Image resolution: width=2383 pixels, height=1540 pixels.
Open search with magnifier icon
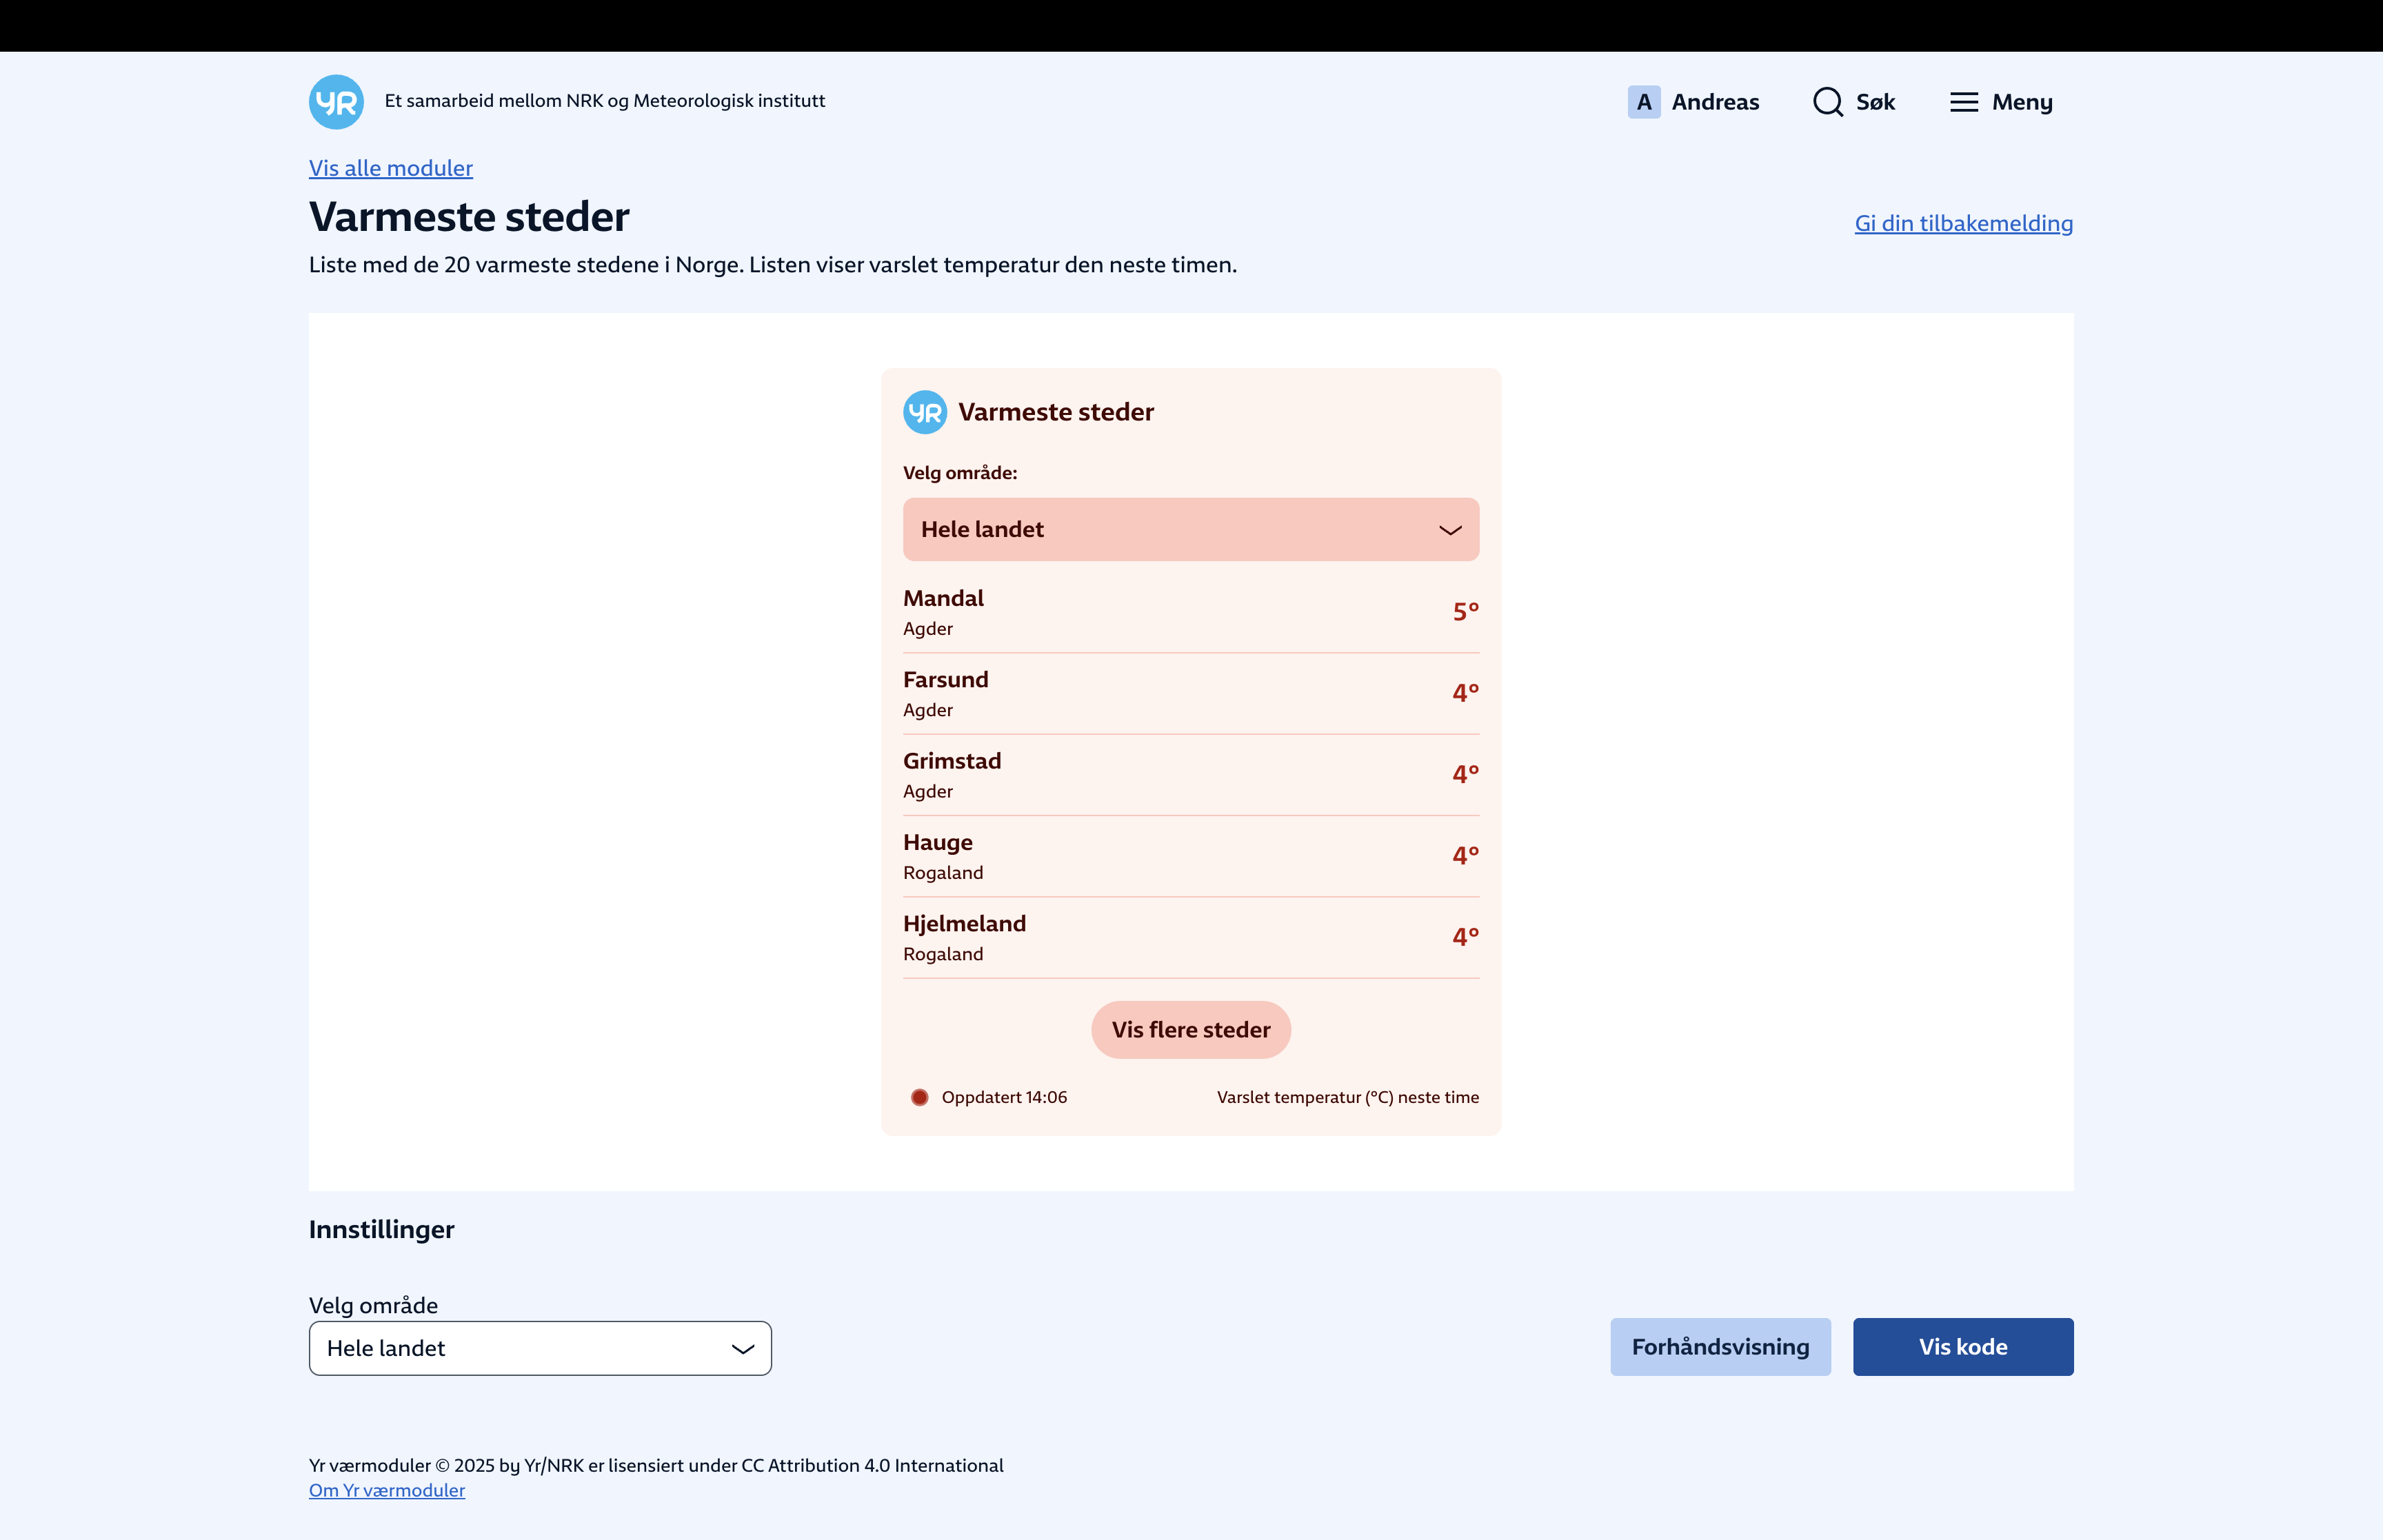(1827, 102)
